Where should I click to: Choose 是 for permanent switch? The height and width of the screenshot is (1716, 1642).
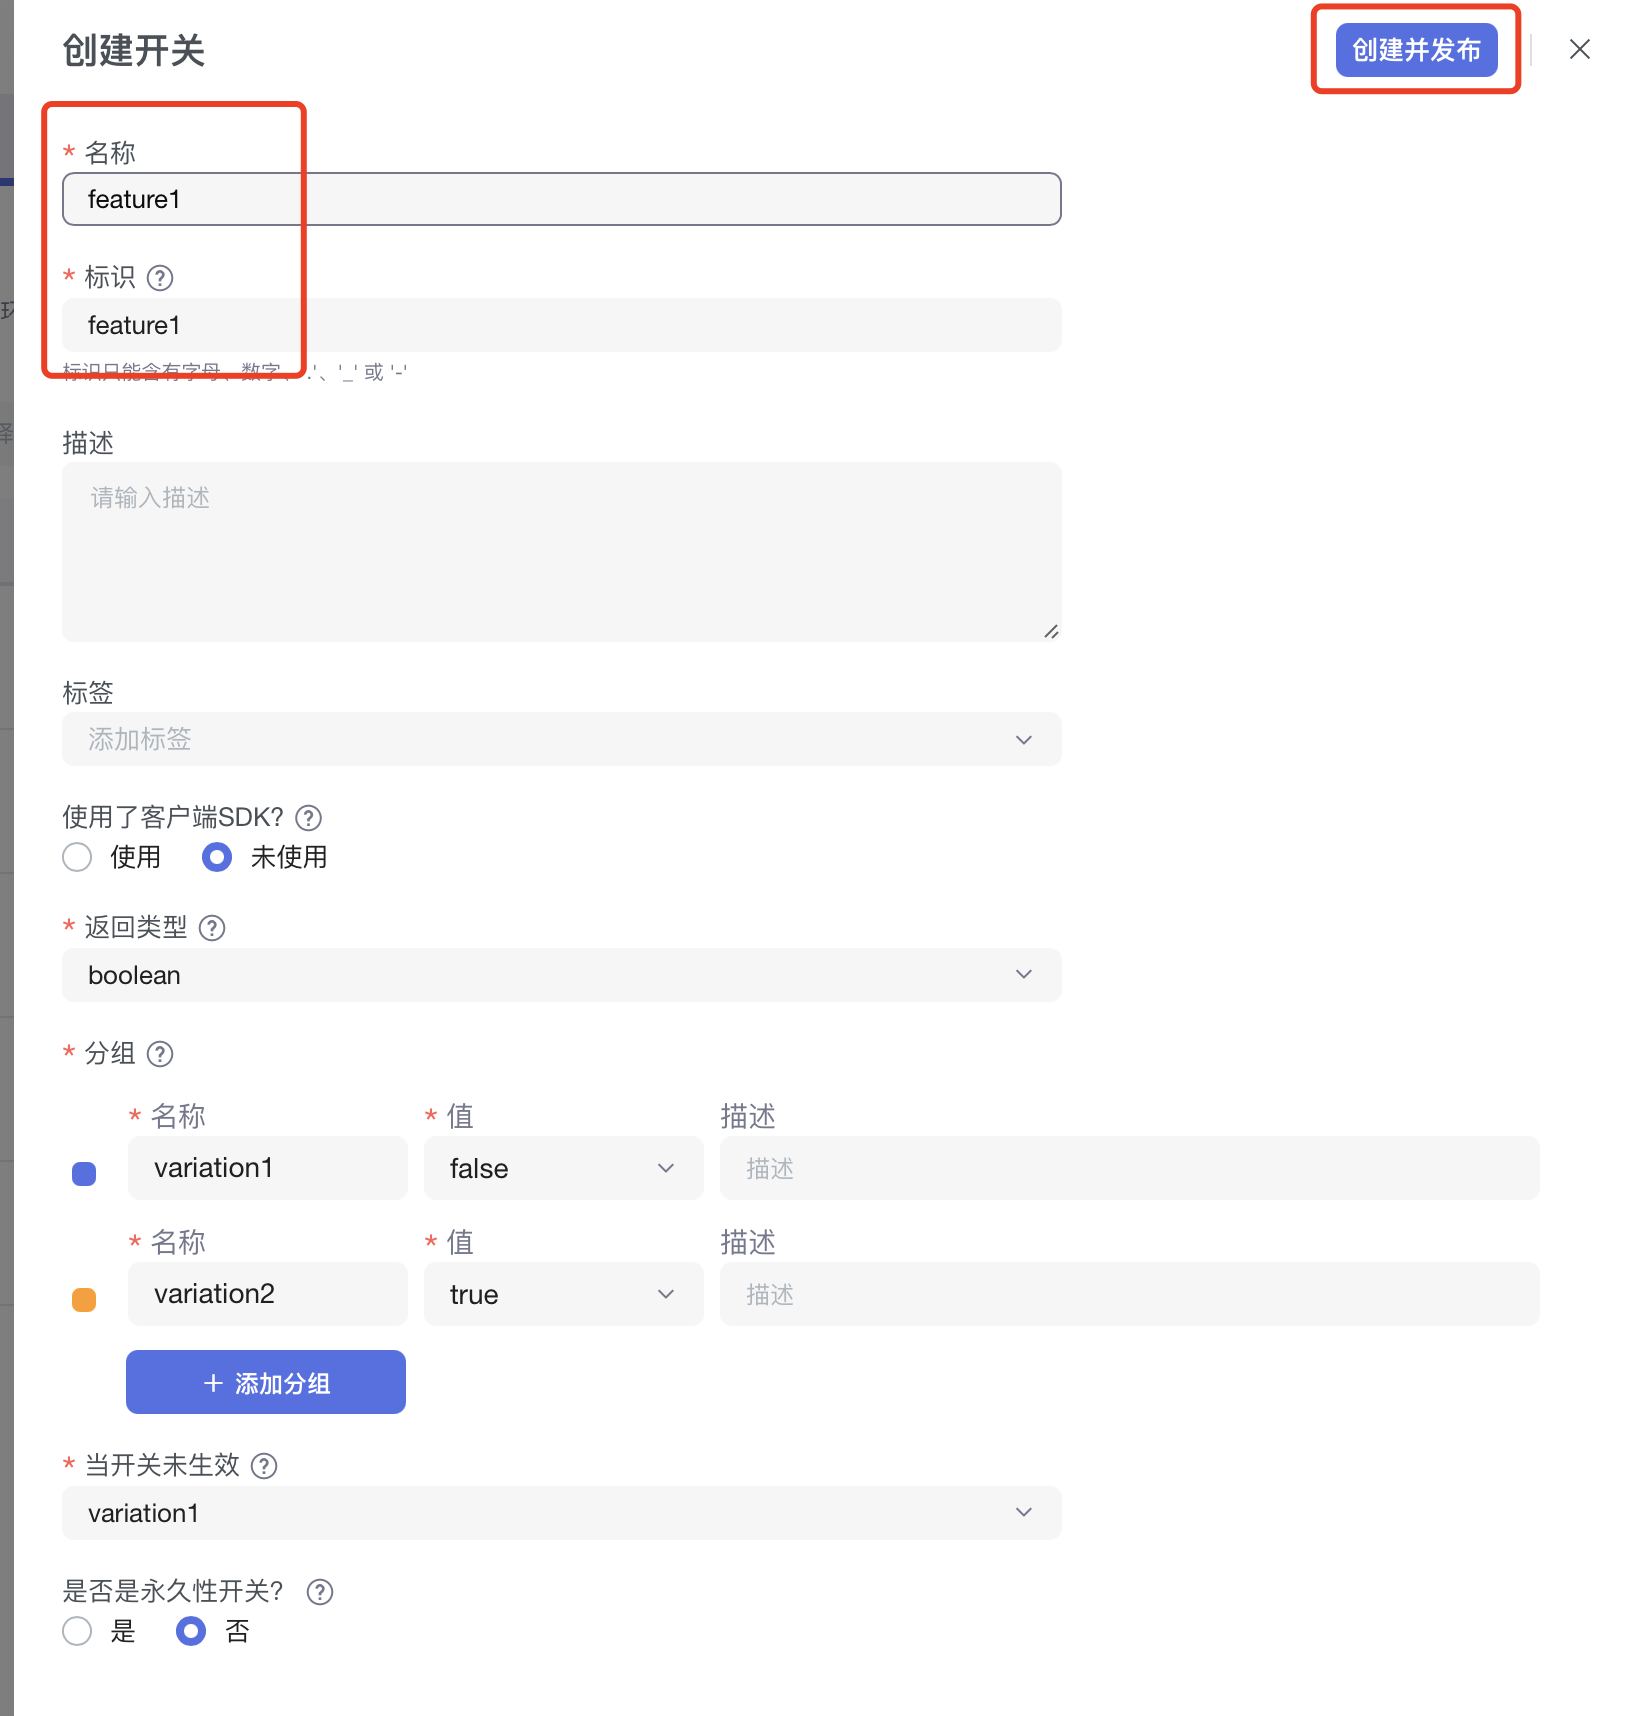pos(77,1631)
